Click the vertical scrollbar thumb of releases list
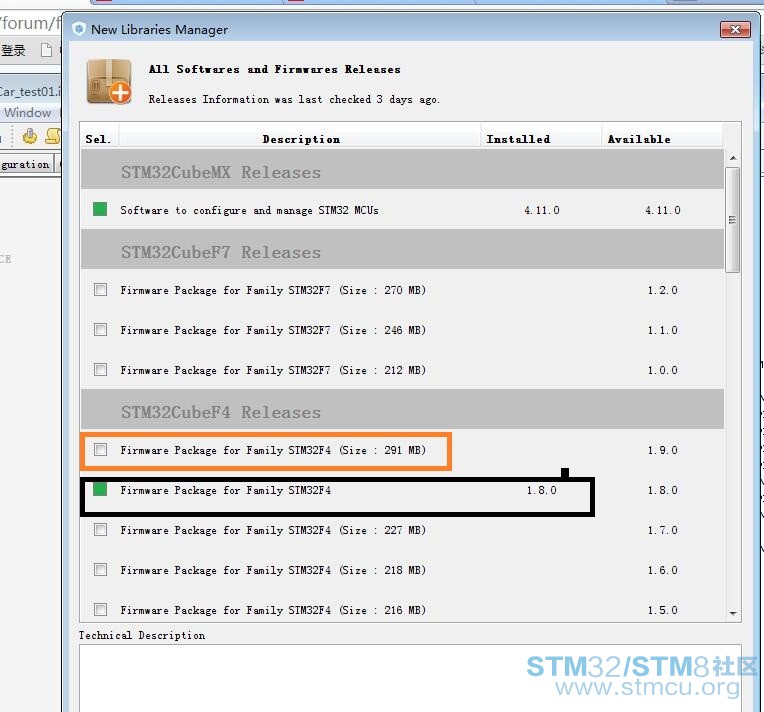The height and width of the screenshot is (712, 764). point(732,220)
